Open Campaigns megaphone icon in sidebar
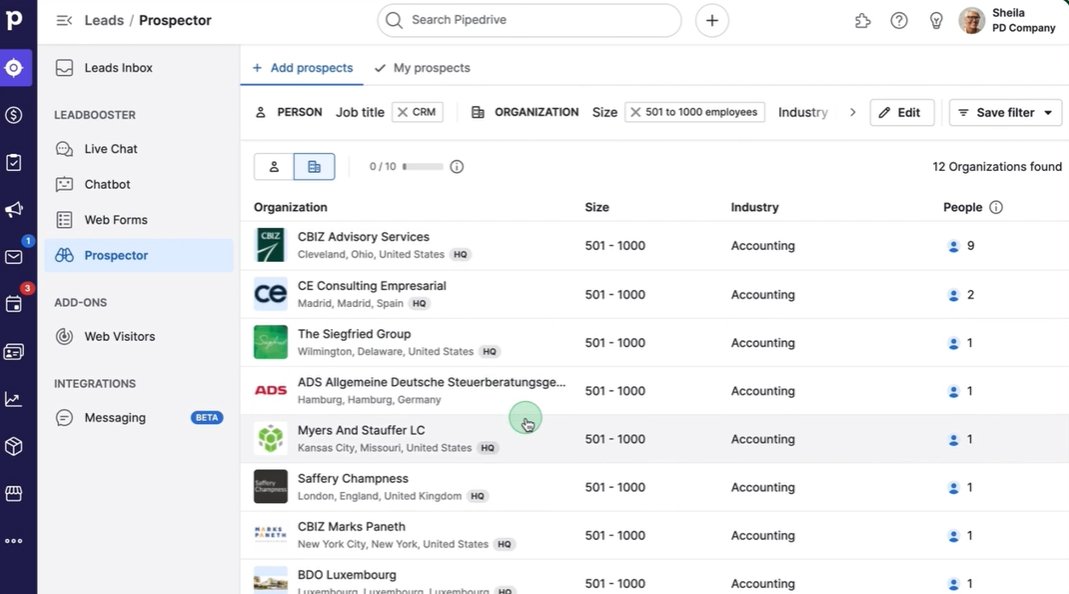This screenshot has height=594, width=1069. pyautogui.click(x=14, y=209)
